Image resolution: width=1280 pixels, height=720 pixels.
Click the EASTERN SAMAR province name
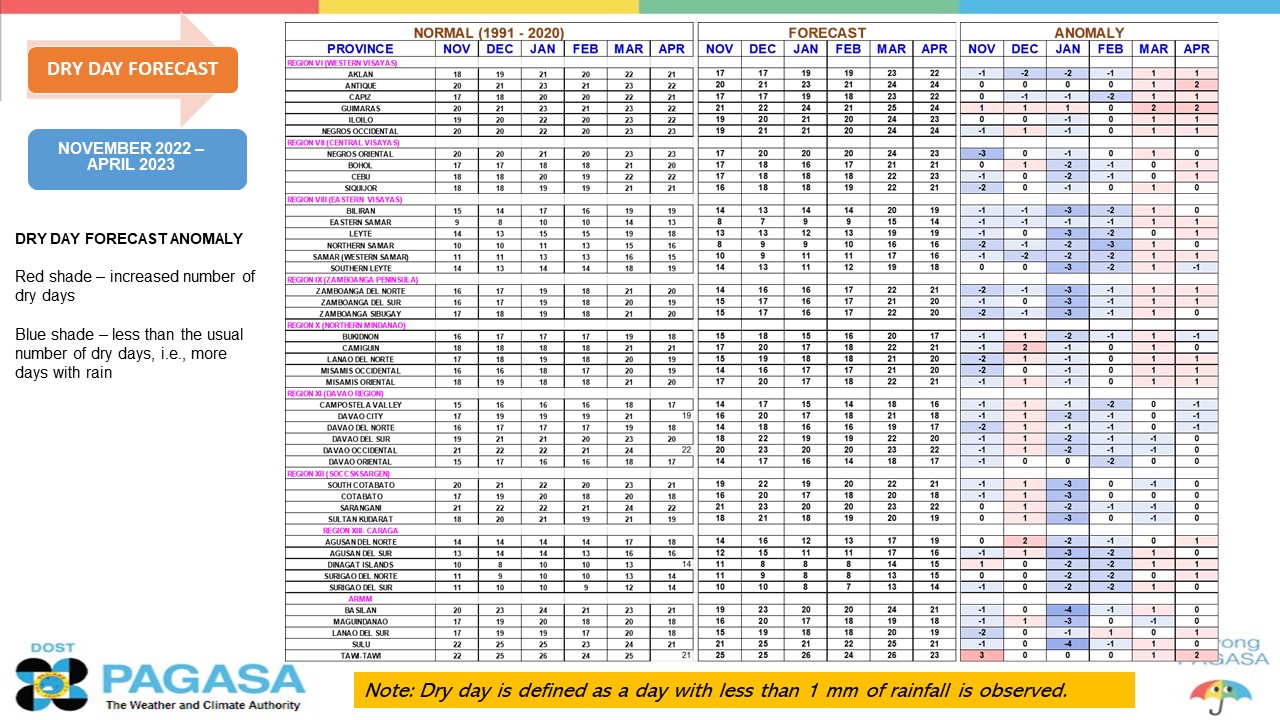[x=360, y=222]
